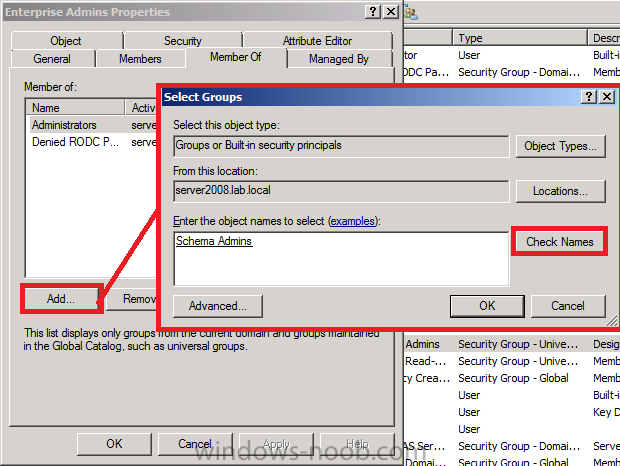Screen dimensions: 620x466
Task: Click OK in Enterprise Admins Properties
Action: click(114, 443)
